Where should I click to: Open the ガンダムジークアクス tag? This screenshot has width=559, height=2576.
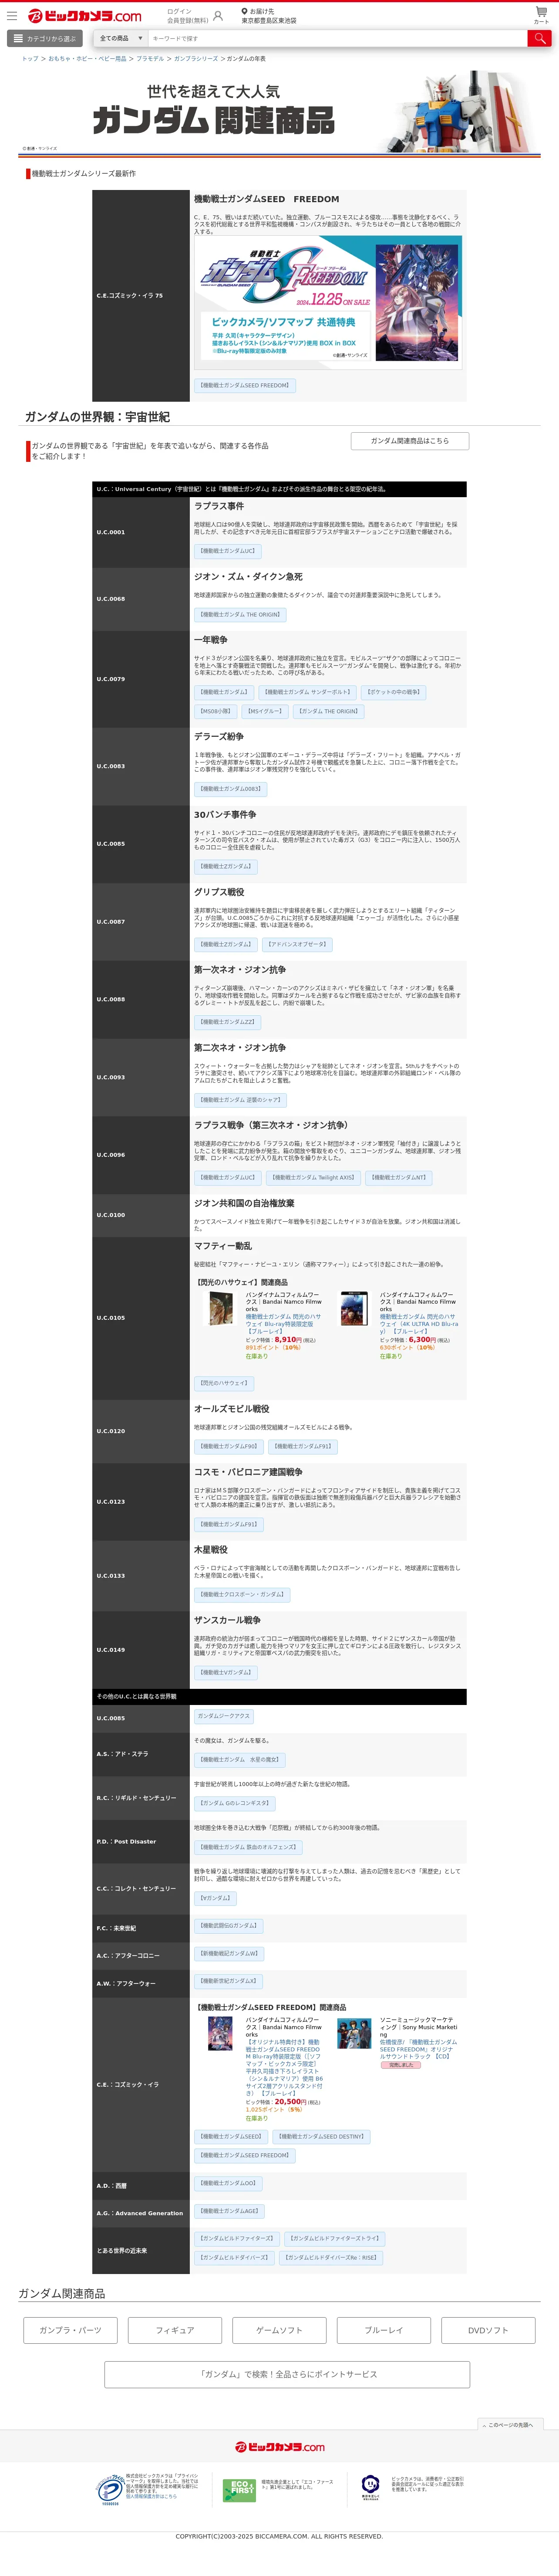[x=224, y=1716]
